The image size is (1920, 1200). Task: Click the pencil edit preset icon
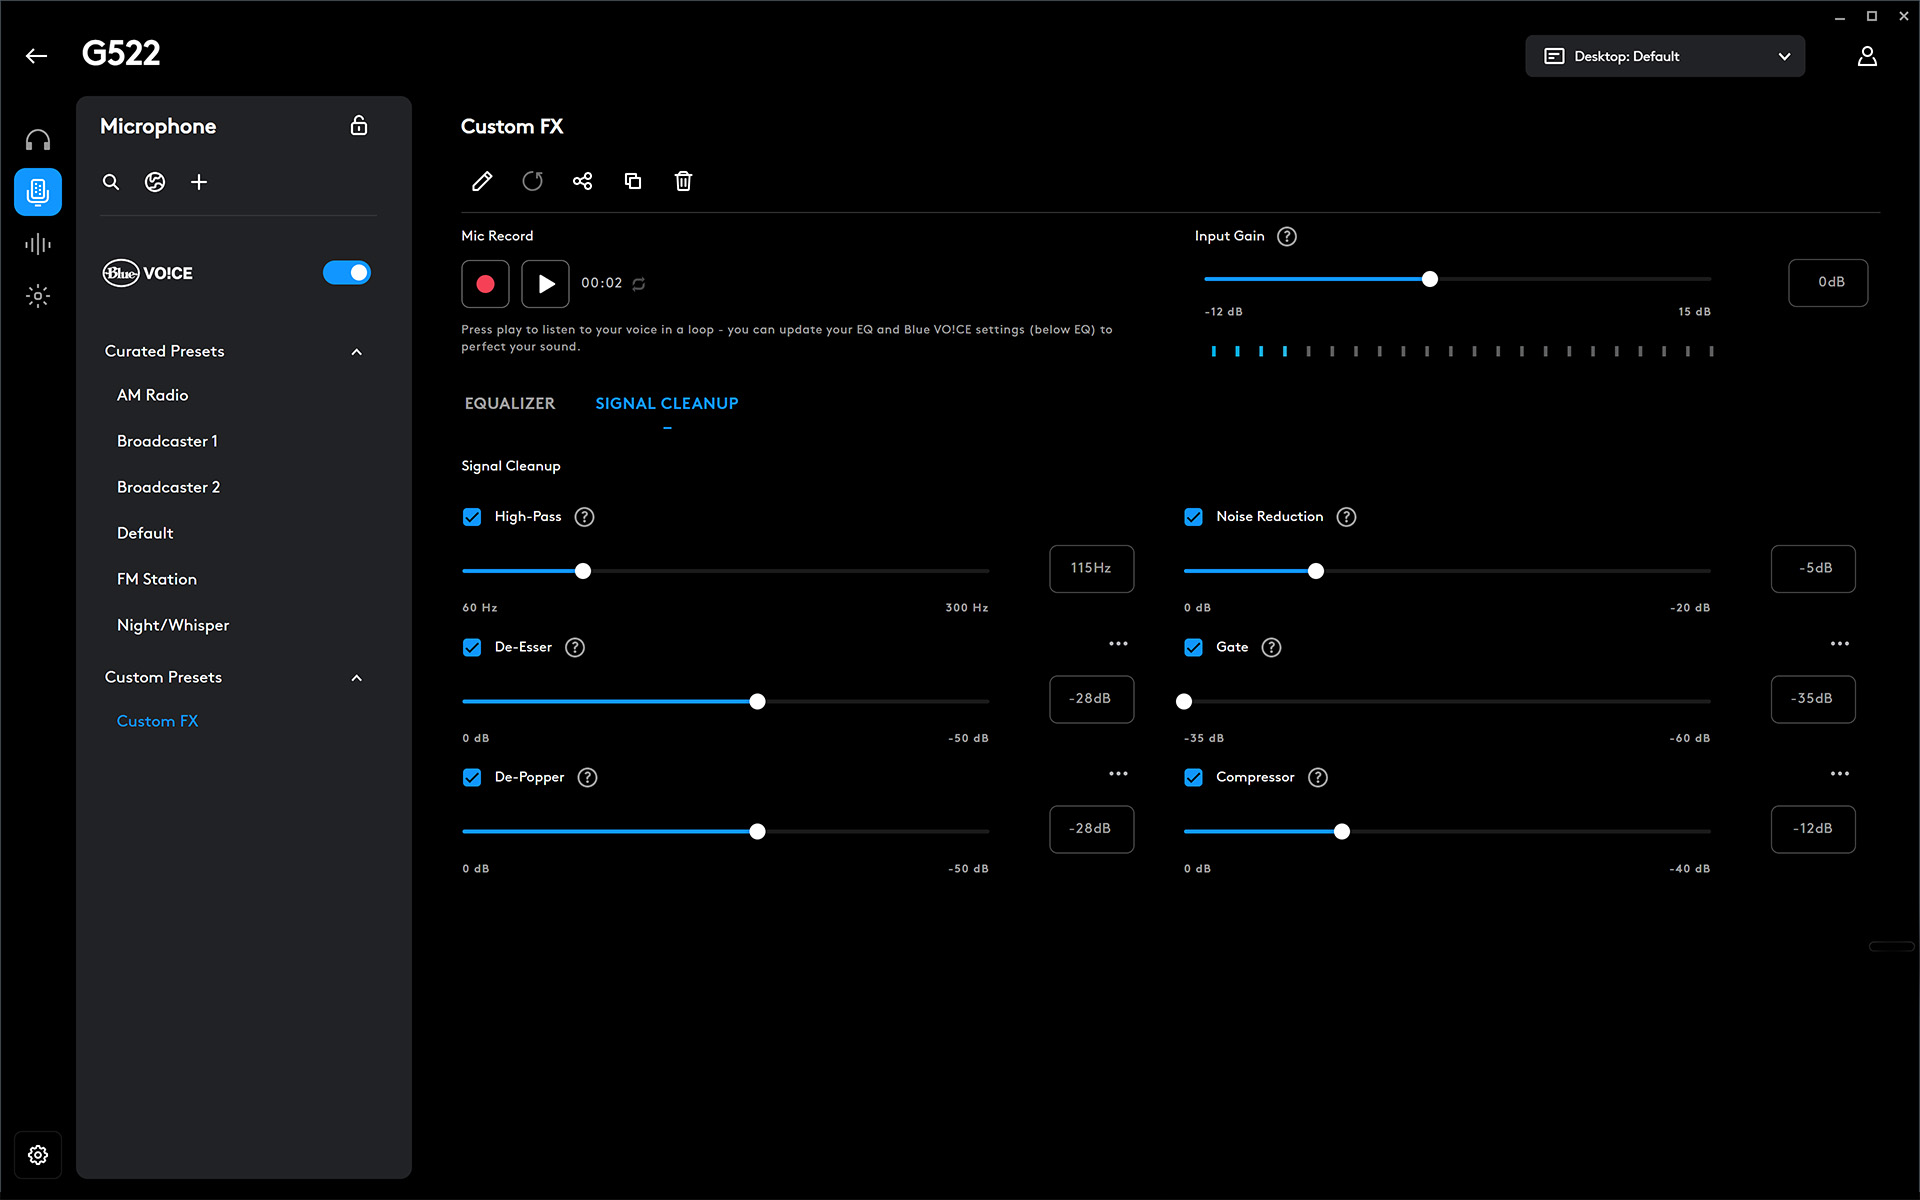click(482, 181)
